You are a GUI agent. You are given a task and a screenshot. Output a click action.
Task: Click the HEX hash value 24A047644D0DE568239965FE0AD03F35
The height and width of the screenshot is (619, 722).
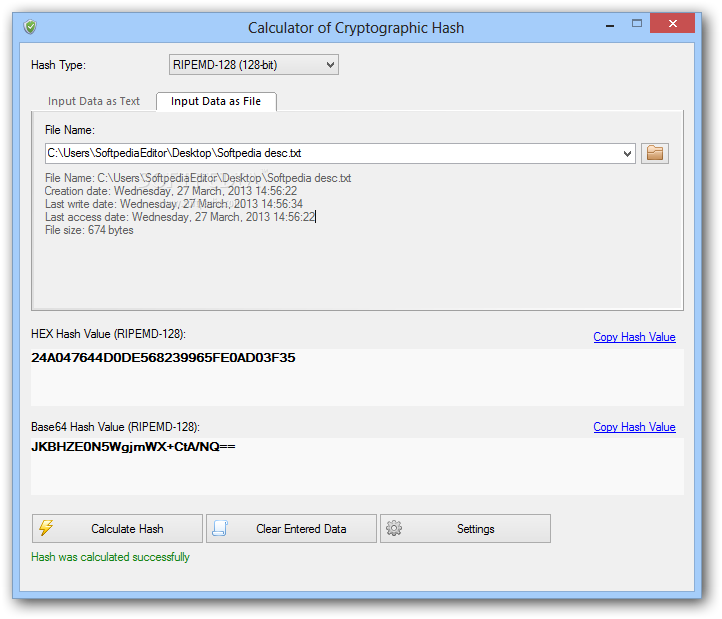(x=163, y=358)
